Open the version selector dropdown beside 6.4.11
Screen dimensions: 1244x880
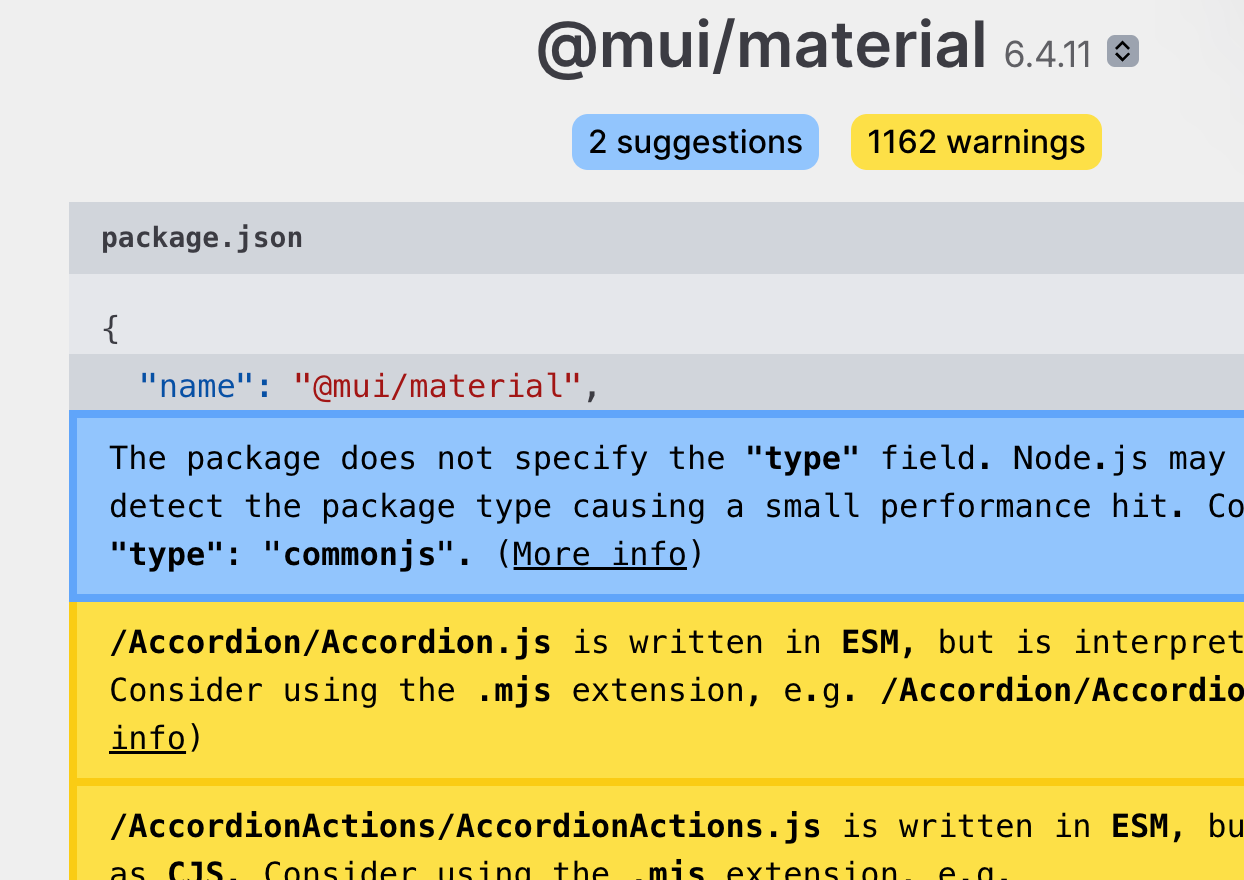click(1123, 52)
